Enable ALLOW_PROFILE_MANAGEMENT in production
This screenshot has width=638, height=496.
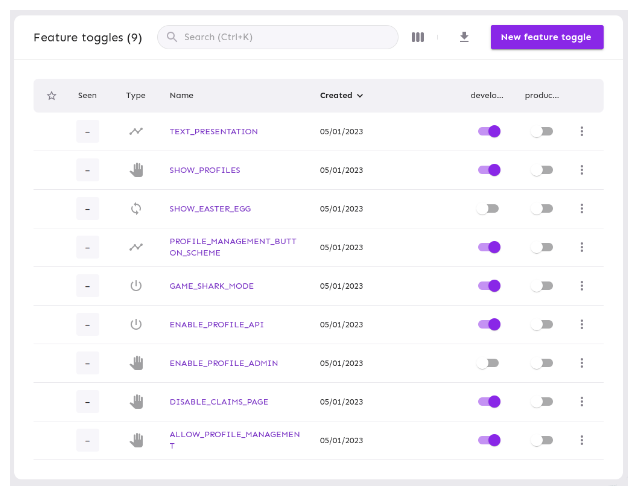point(542,440)
